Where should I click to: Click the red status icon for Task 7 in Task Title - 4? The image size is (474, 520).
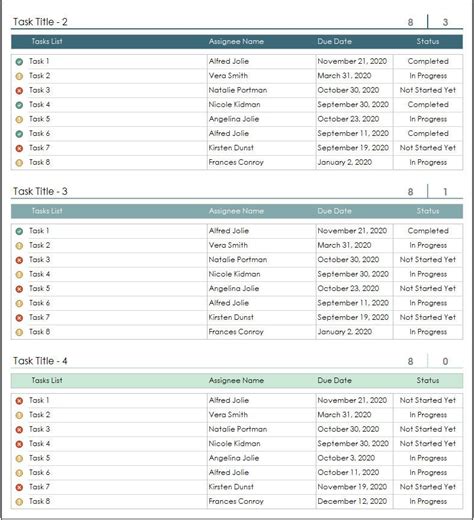pos(19,487)
